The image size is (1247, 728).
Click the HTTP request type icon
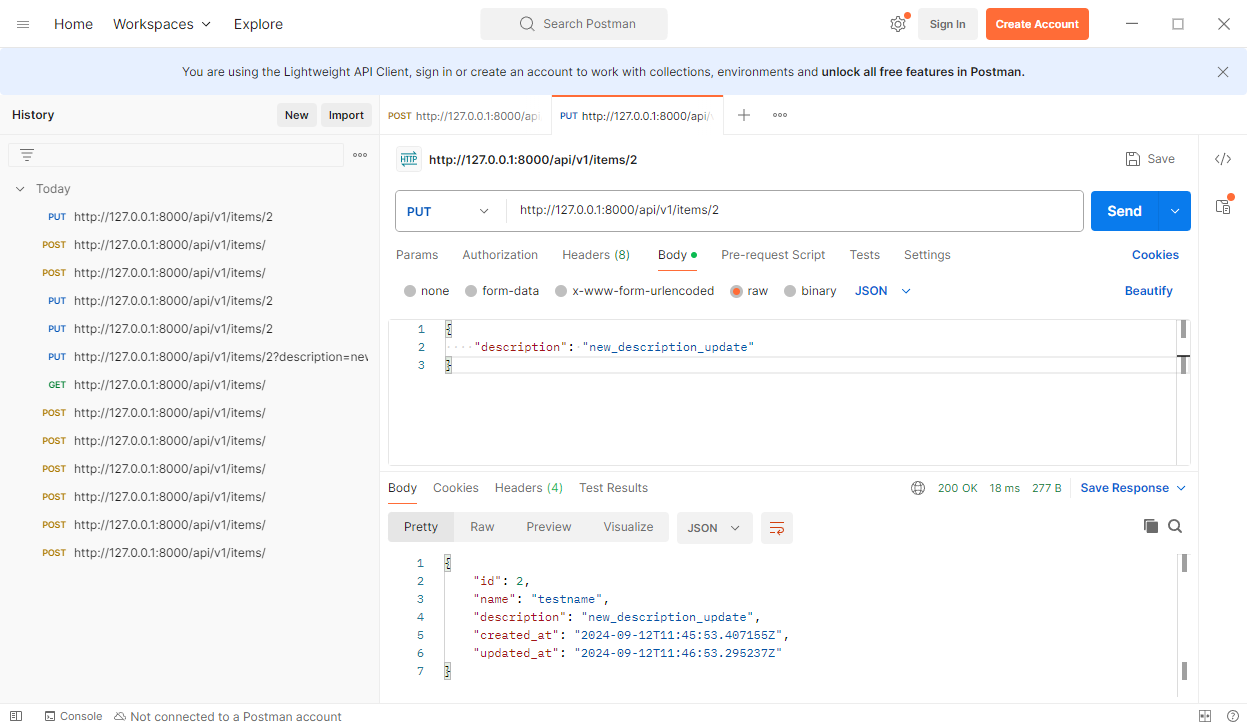click(x=409, y=159)
